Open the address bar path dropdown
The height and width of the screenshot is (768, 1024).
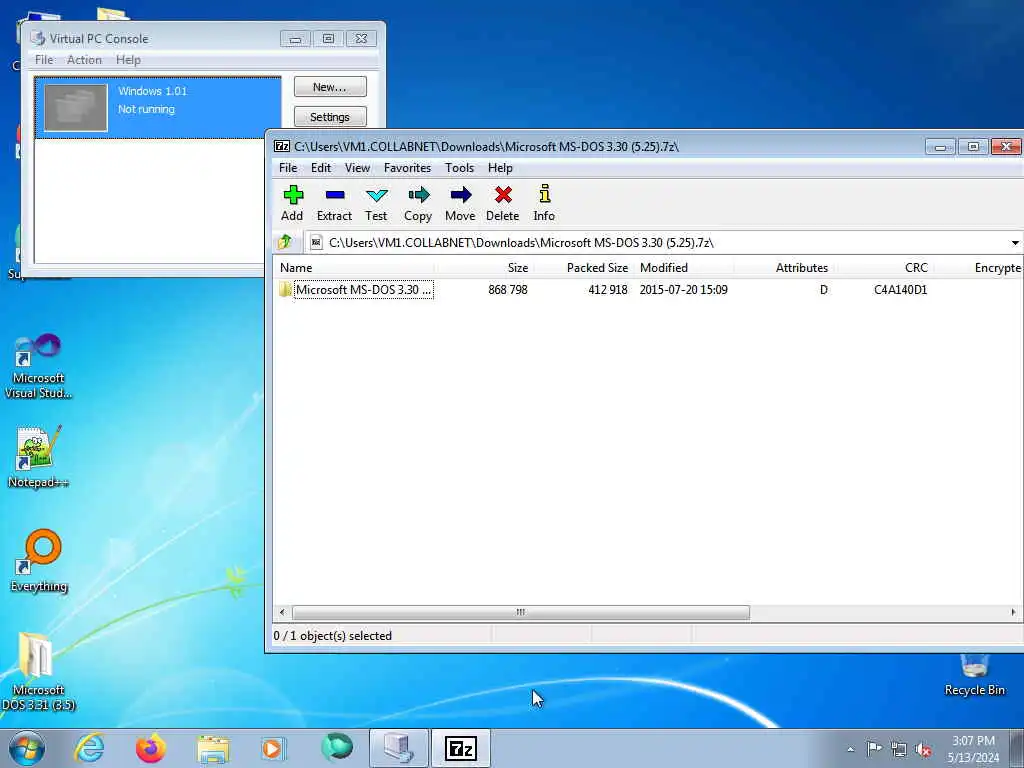pos(1015,243)
